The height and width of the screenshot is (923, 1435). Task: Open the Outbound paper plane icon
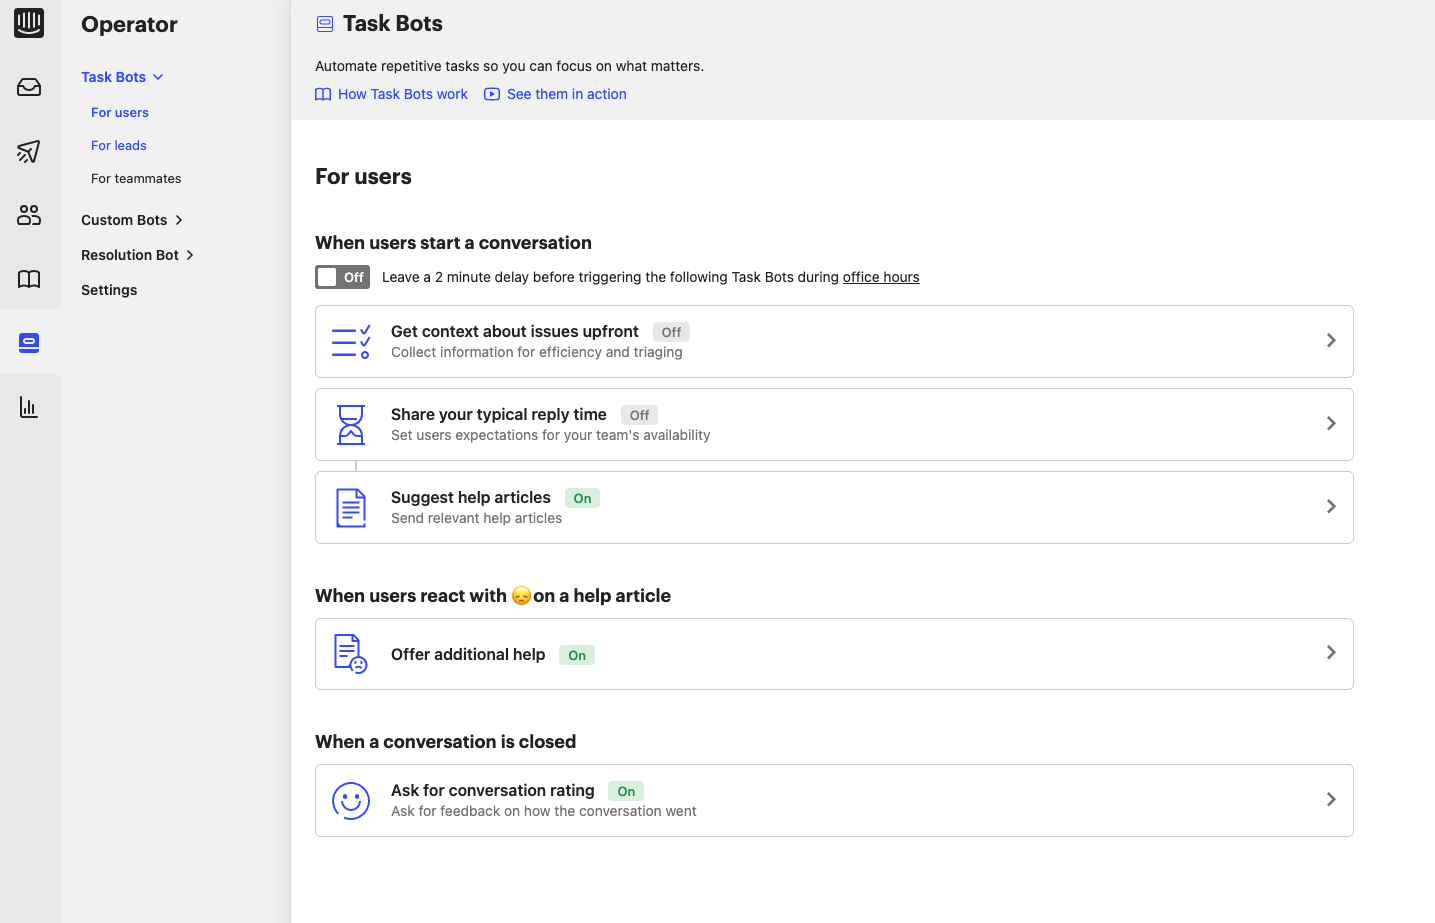tap(29, 151)
